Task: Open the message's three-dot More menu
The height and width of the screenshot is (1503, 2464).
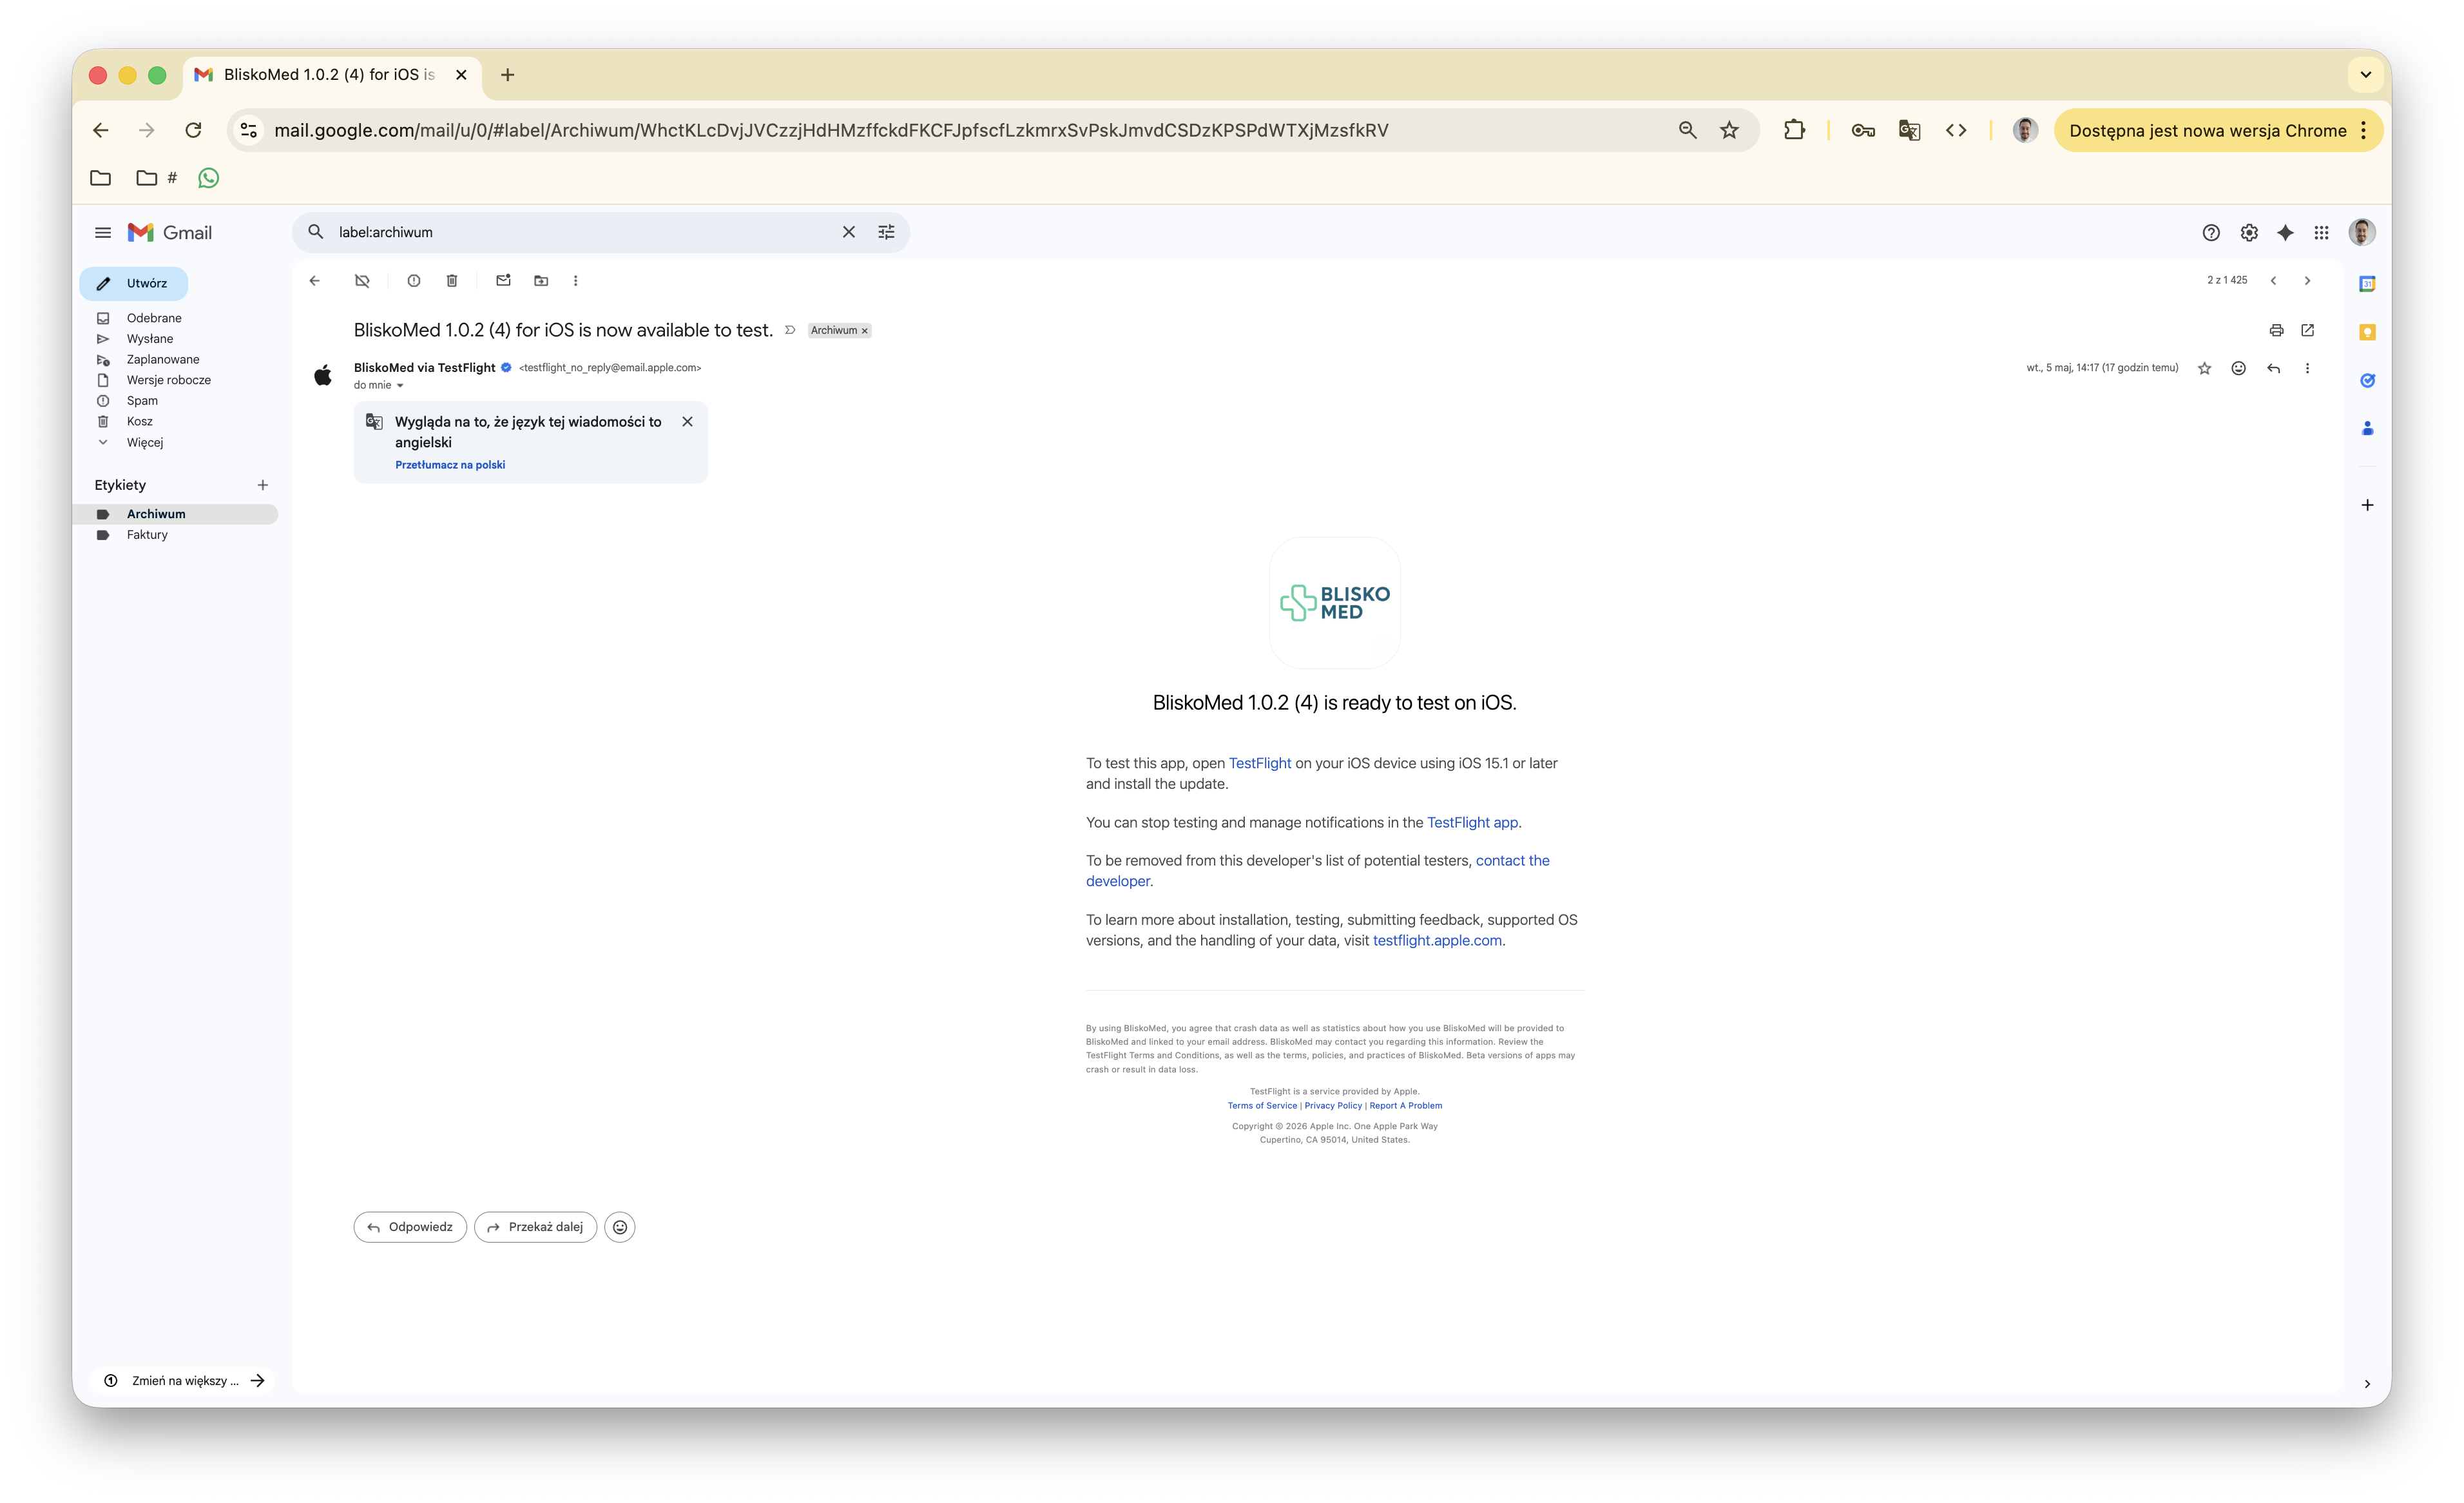Action: pos(2307,368)
